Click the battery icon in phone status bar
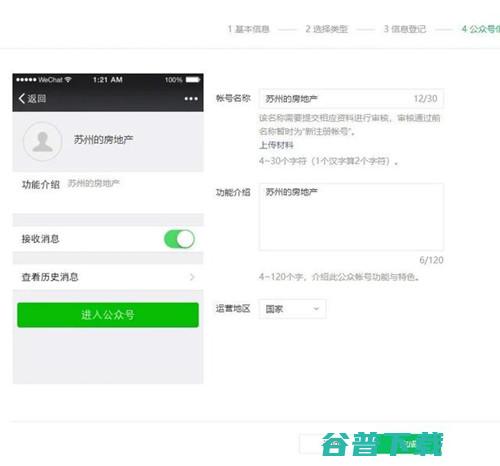Image resolution: width=500 pixels, height=466 pixels. (x=193, y=80)
